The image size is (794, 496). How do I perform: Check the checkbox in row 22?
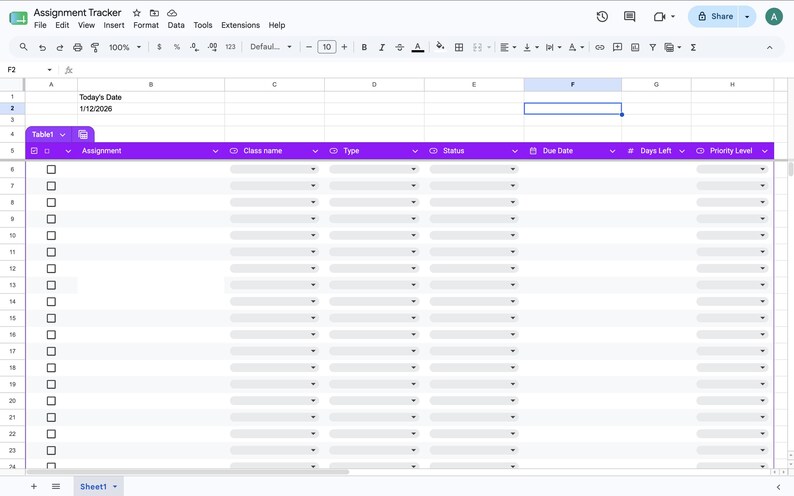tap(51, 434)
